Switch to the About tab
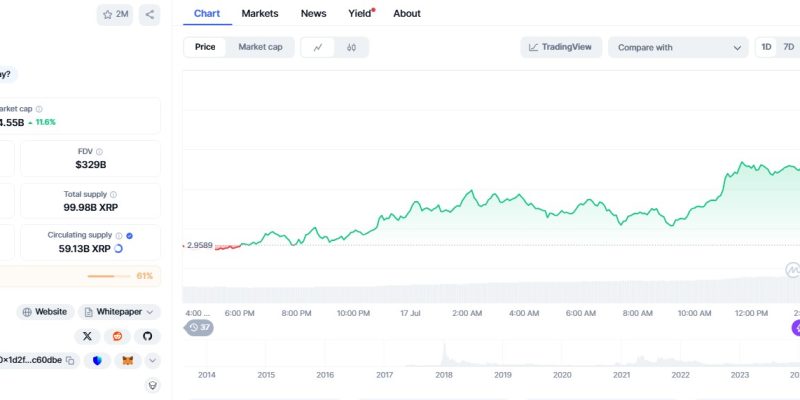This screenshot has width=800, height=400. (x=407, y=14)
